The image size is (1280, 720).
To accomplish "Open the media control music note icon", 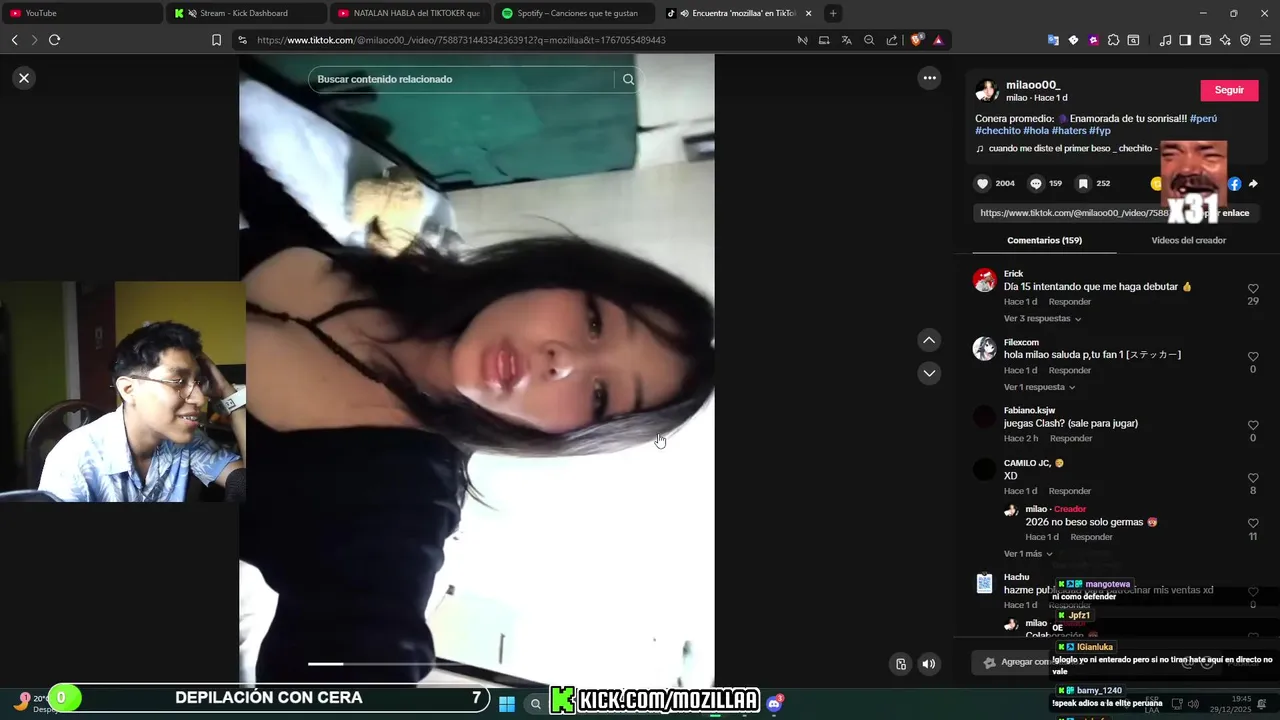I will (1165, 40).
